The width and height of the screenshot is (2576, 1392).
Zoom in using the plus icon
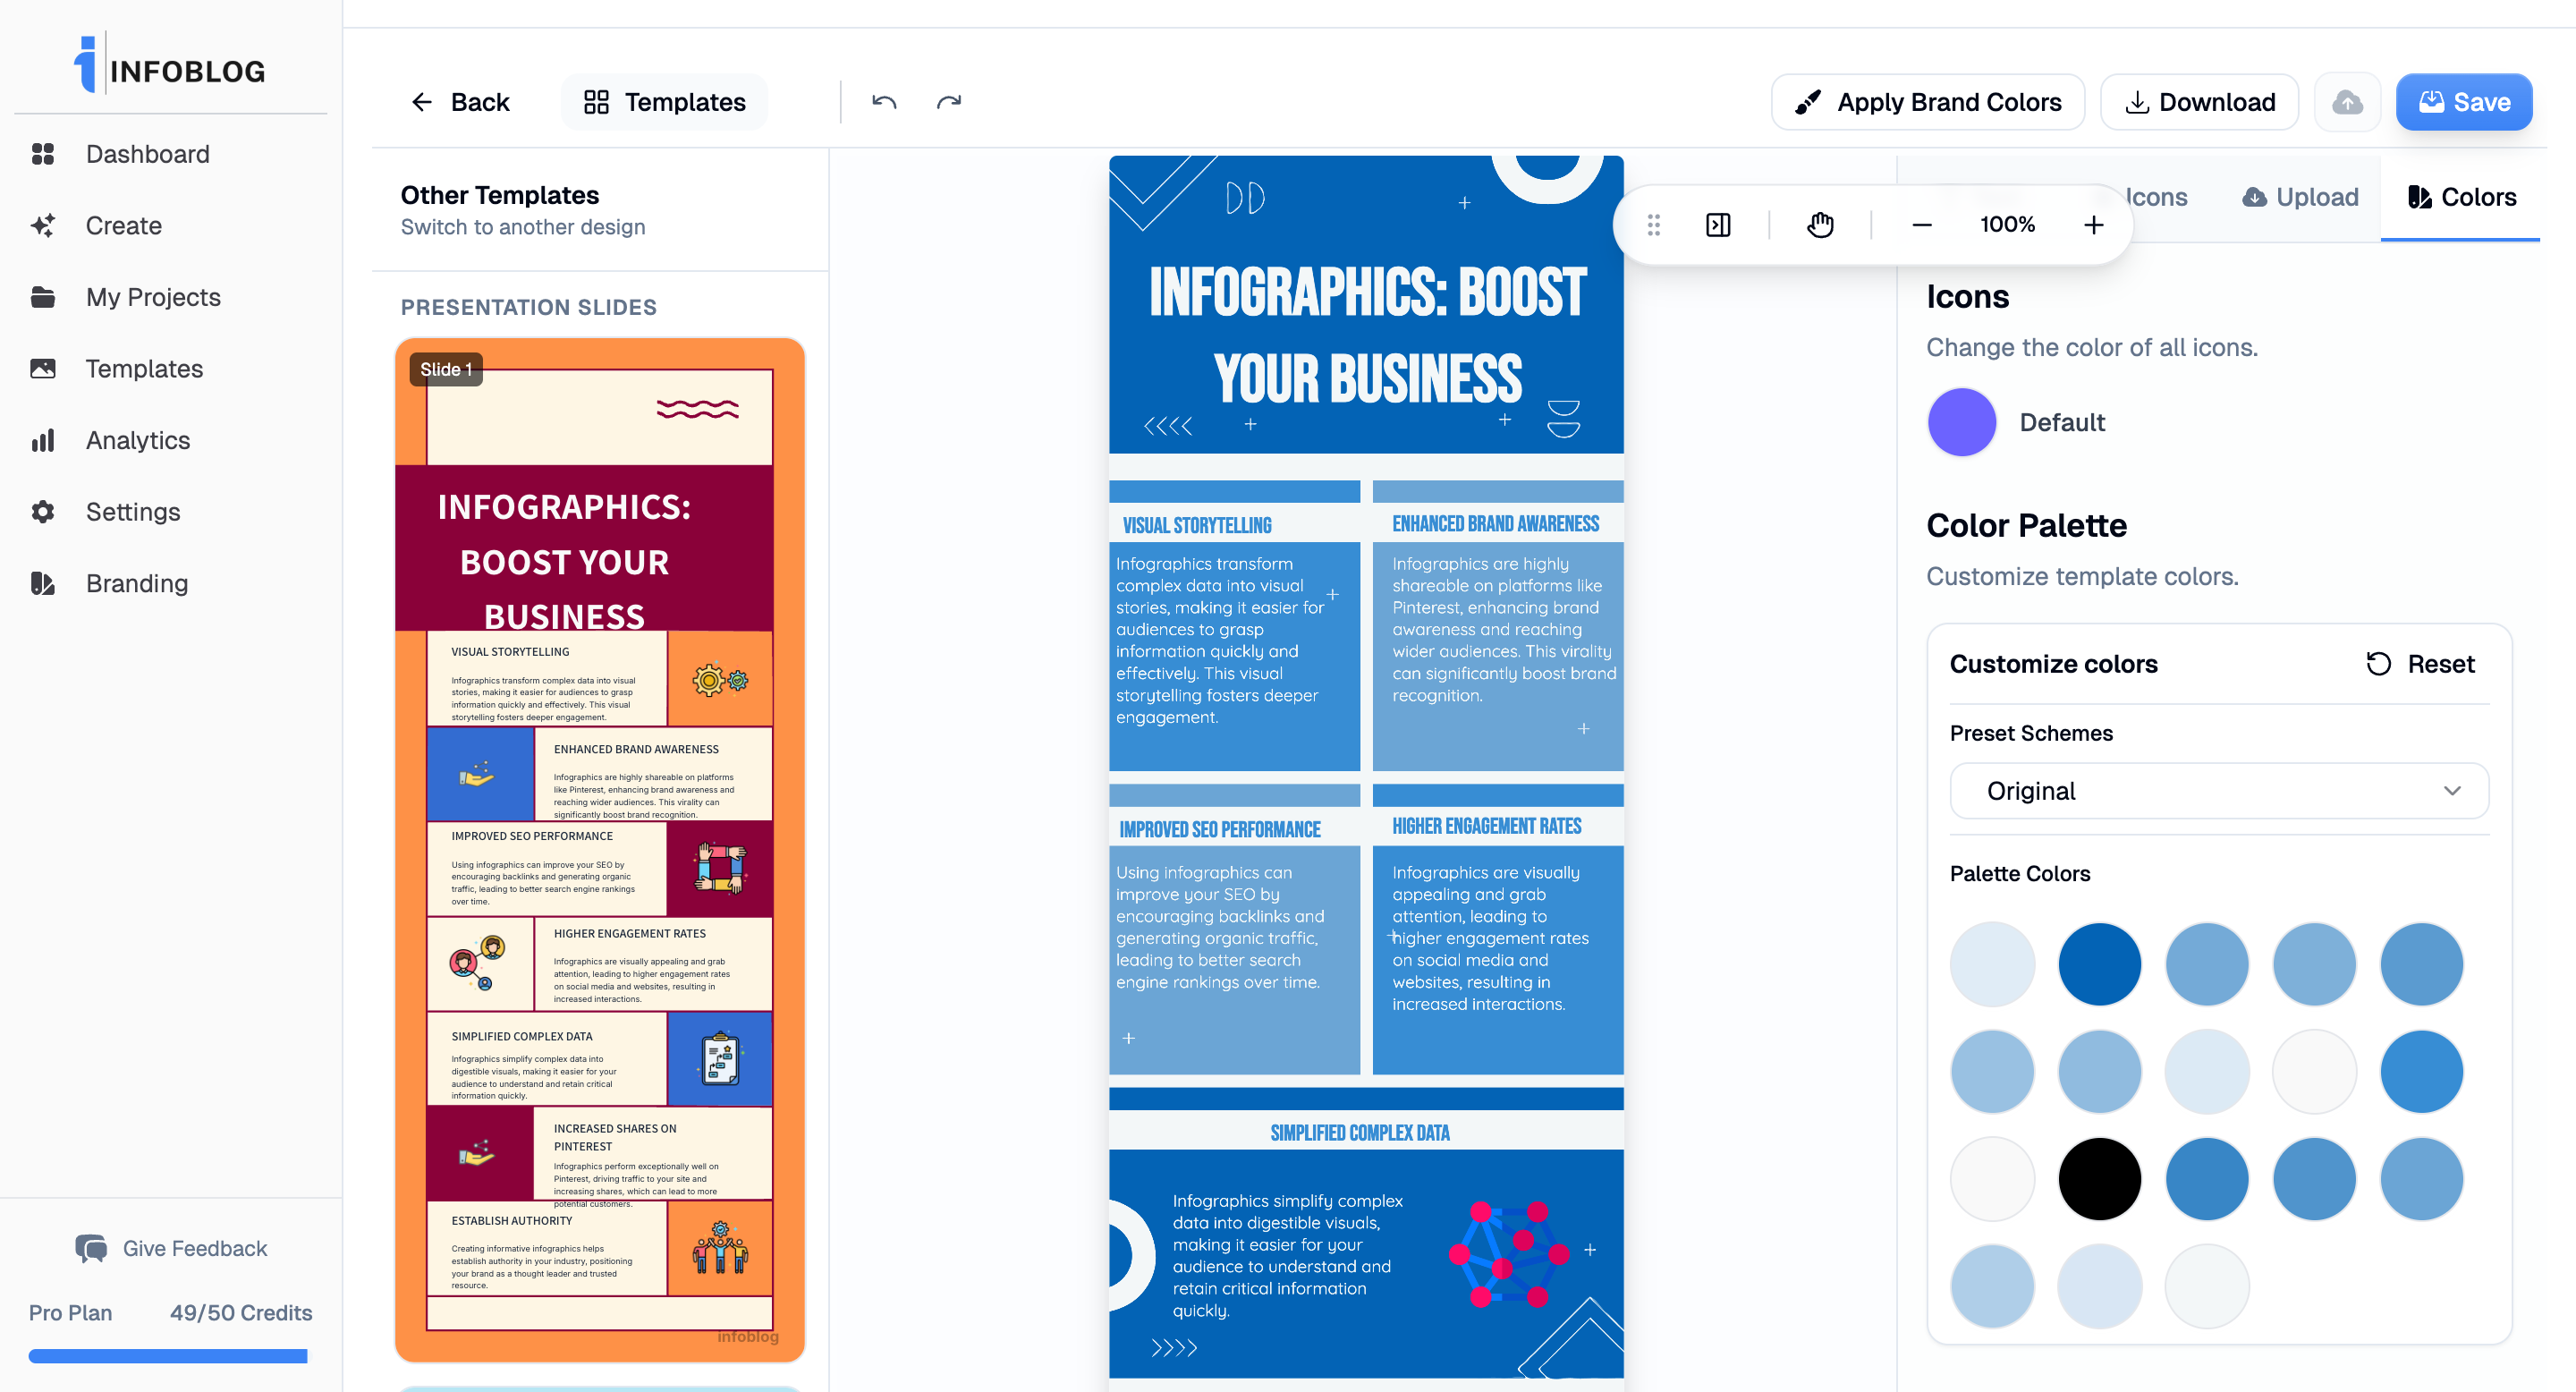[x=2094, y=224]
